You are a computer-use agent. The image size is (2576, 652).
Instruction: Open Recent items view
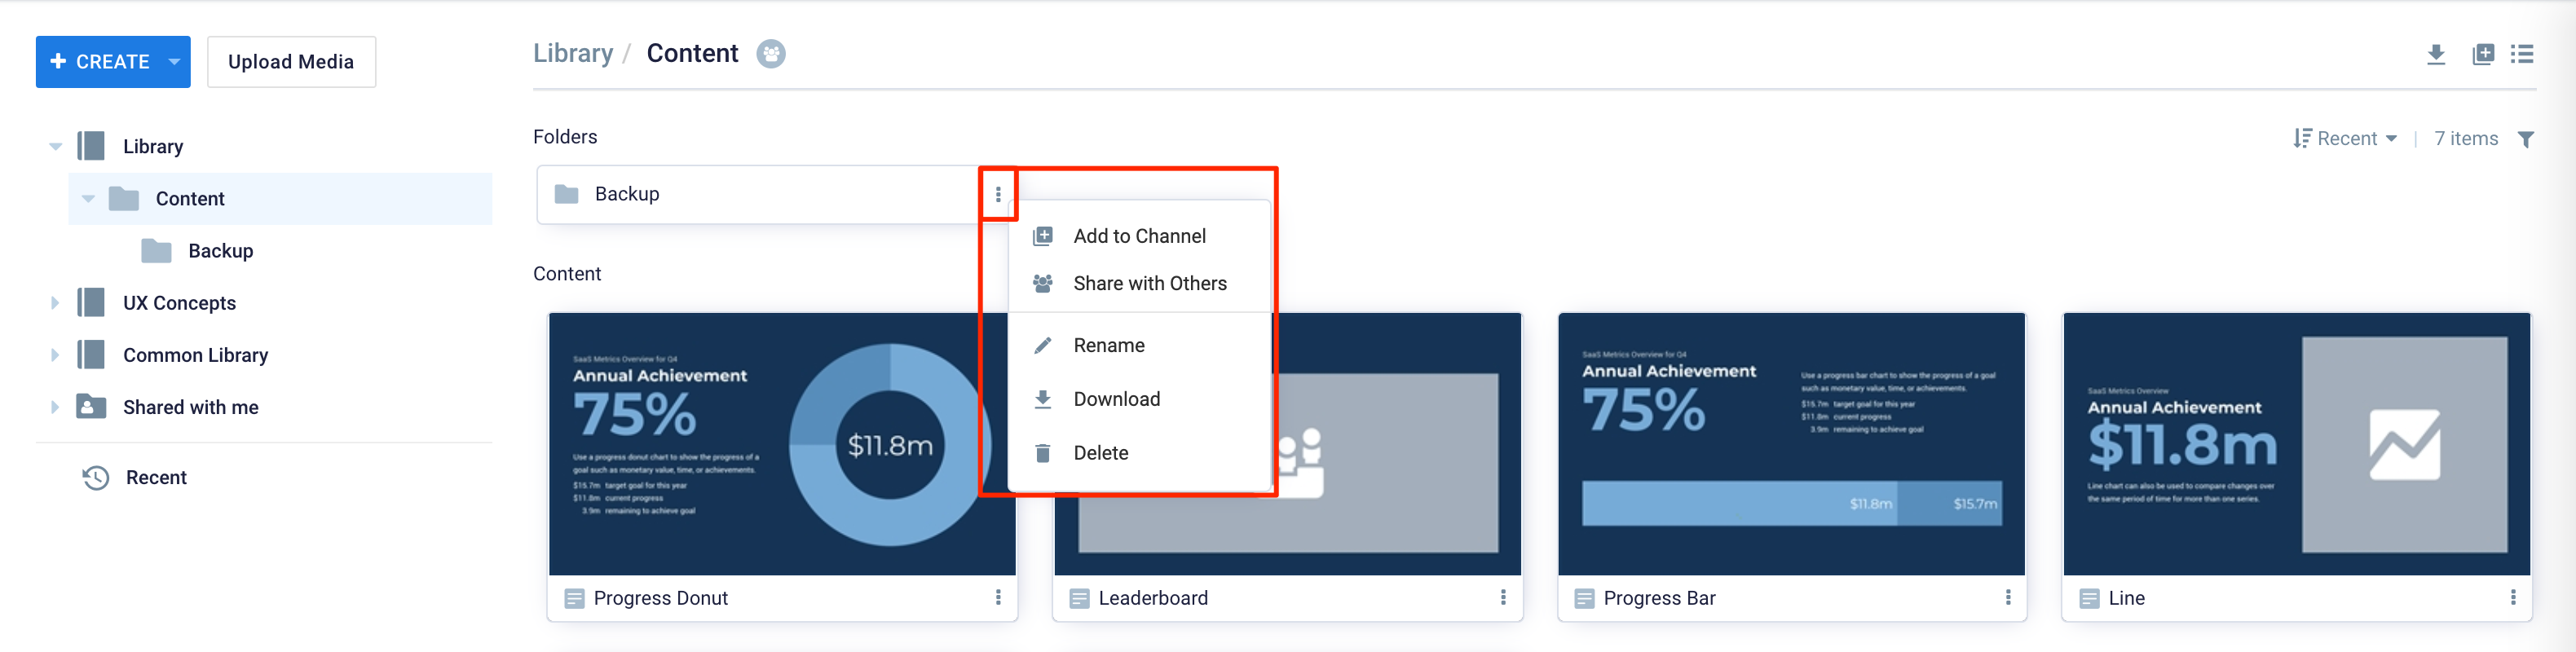click(156, 478)
